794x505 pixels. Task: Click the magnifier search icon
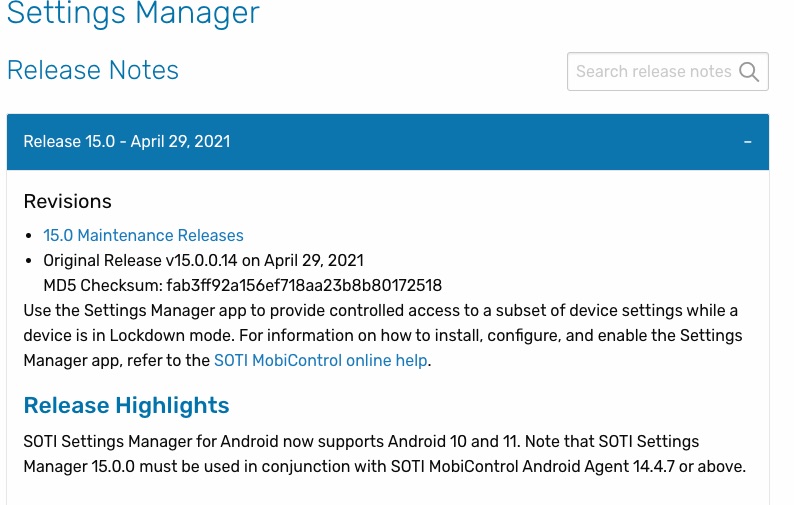[x=749, y=72]
